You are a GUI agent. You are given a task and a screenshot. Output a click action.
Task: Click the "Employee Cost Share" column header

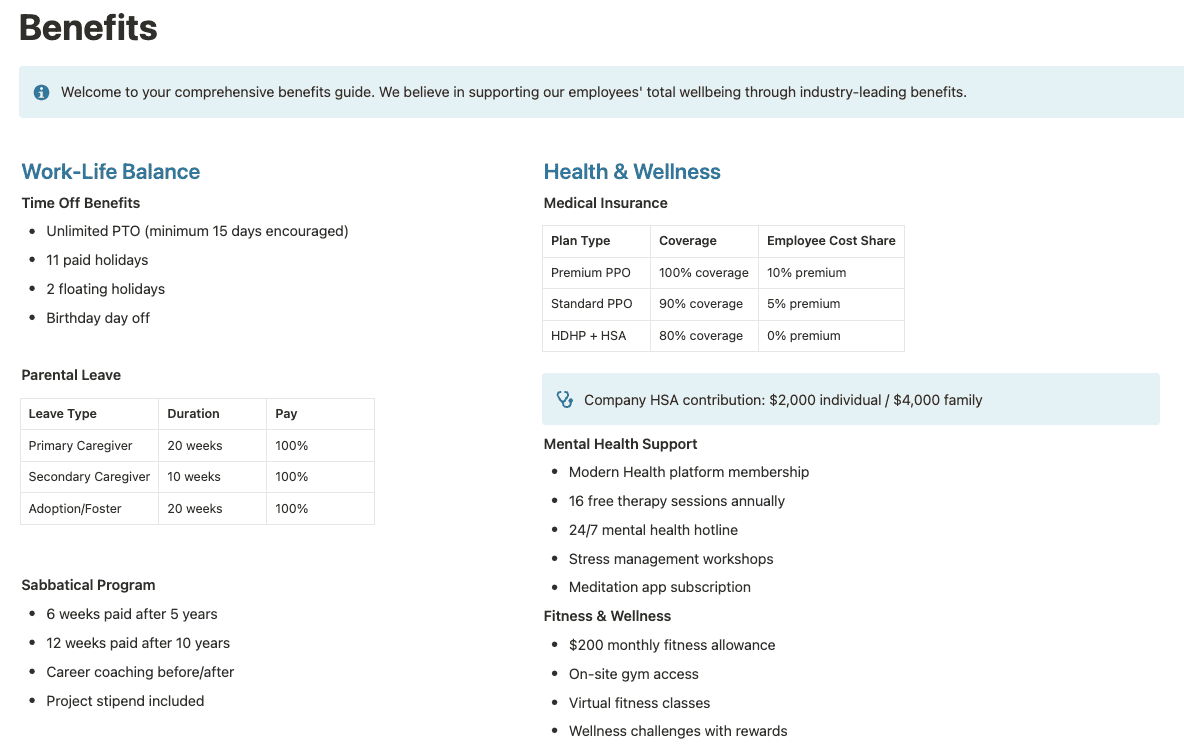(831, 241)
